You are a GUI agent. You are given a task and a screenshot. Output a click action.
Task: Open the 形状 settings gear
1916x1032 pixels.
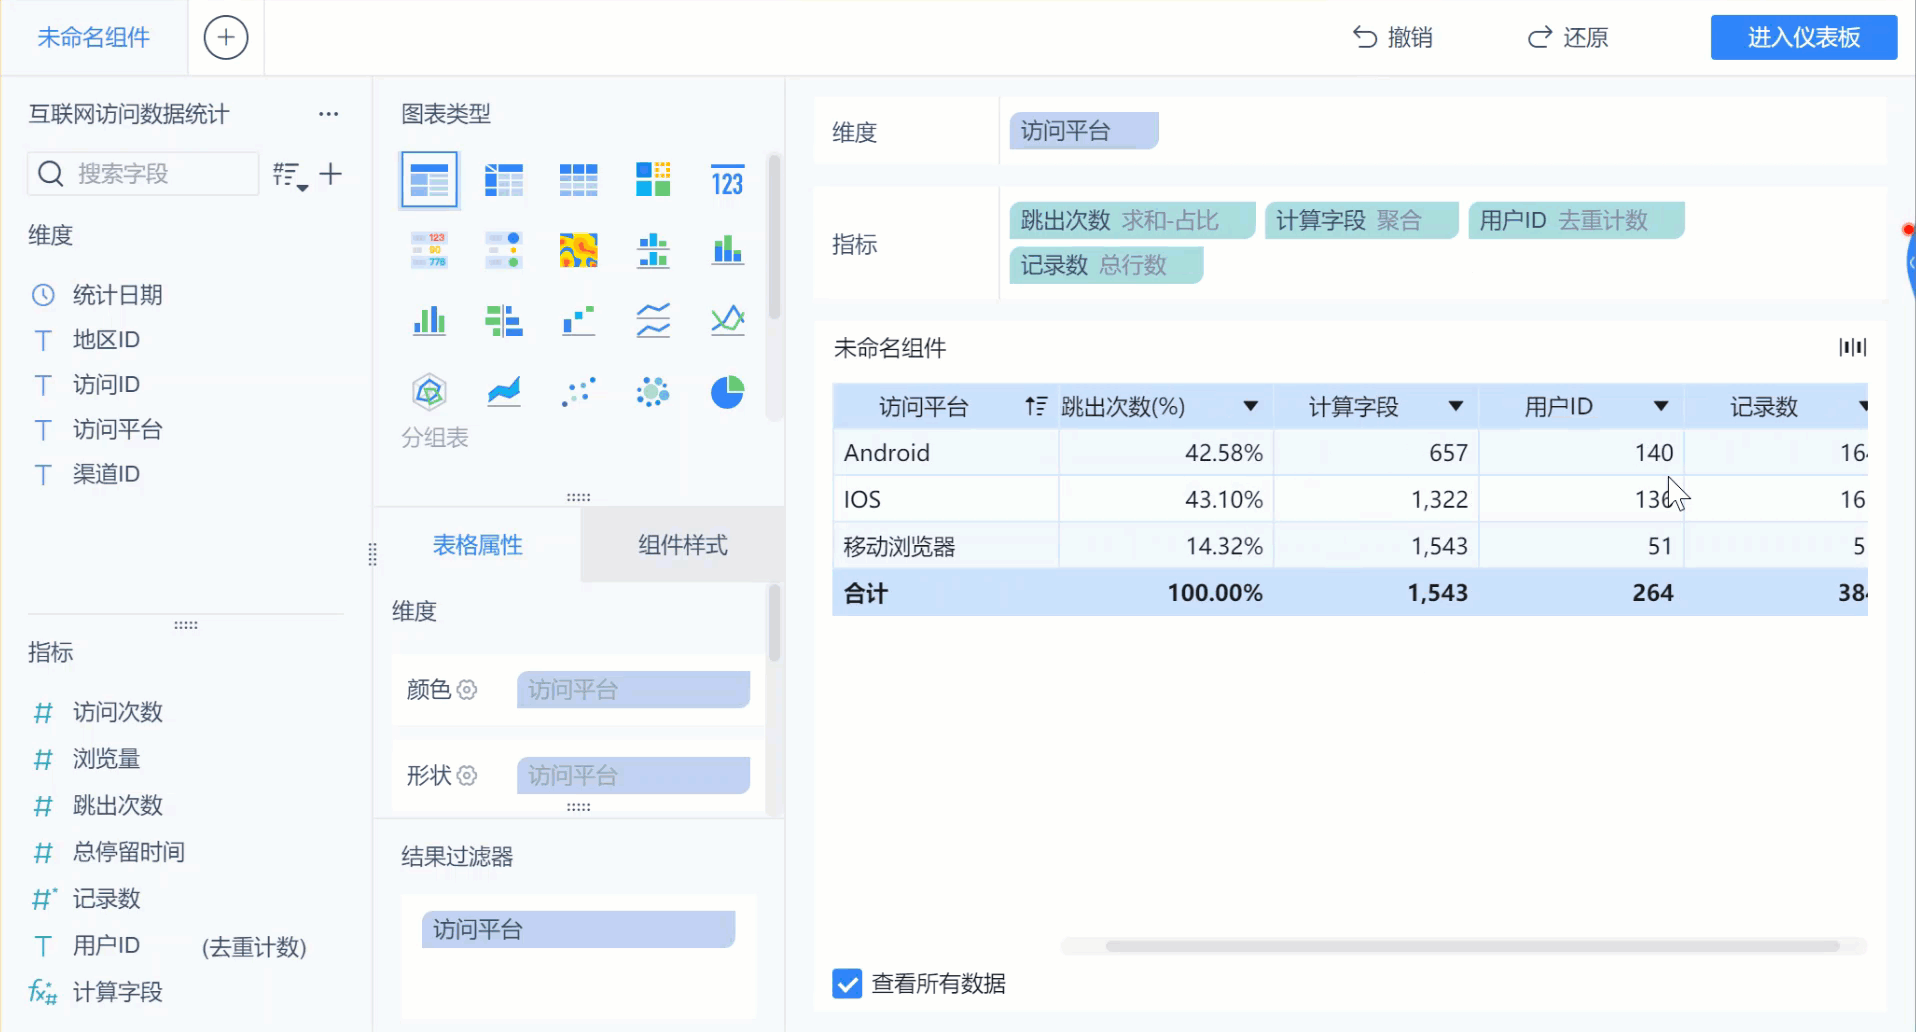(x=467, y=776)
